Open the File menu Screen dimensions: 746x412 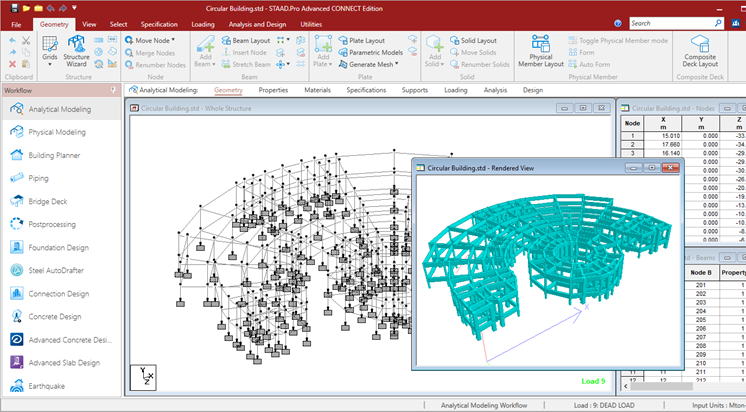(16, 22)
